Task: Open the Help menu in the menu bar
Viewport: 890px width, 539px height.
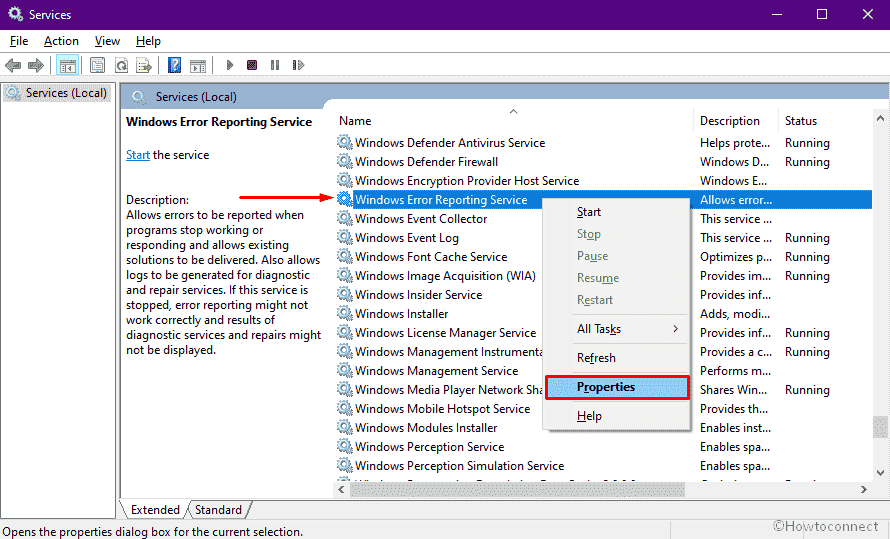Action: tap(148, 41)
